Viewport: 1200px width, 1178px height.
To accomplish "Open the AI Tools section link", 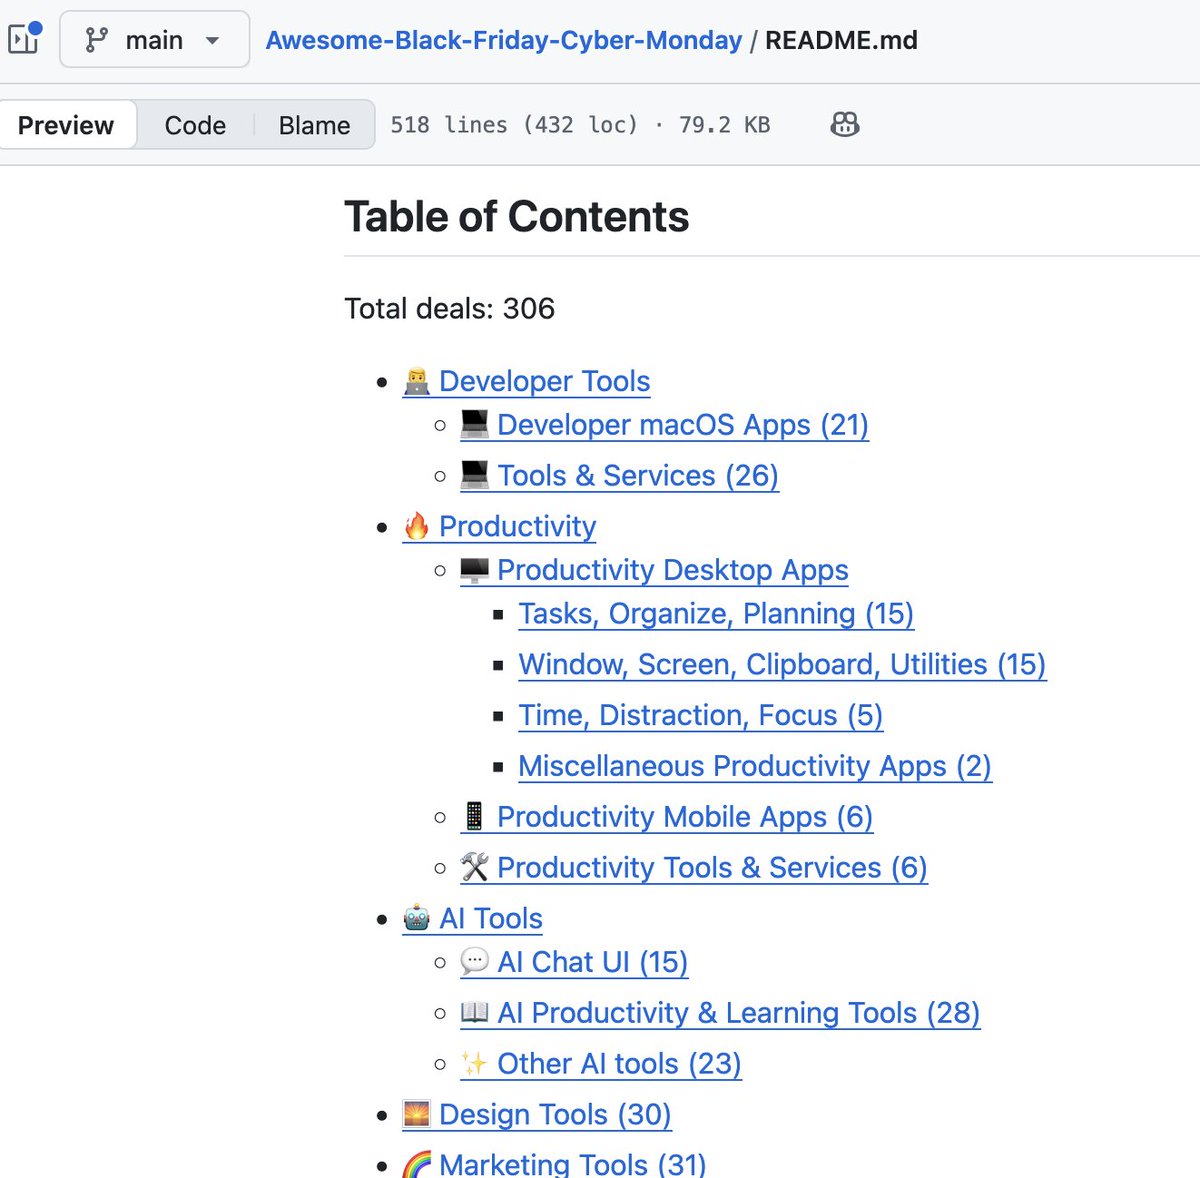I will pos(472,918).
